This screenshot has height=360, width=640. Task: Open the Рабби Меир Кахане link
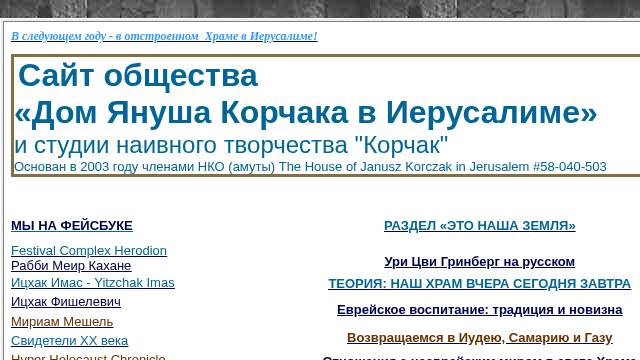[x=71, y=266]
